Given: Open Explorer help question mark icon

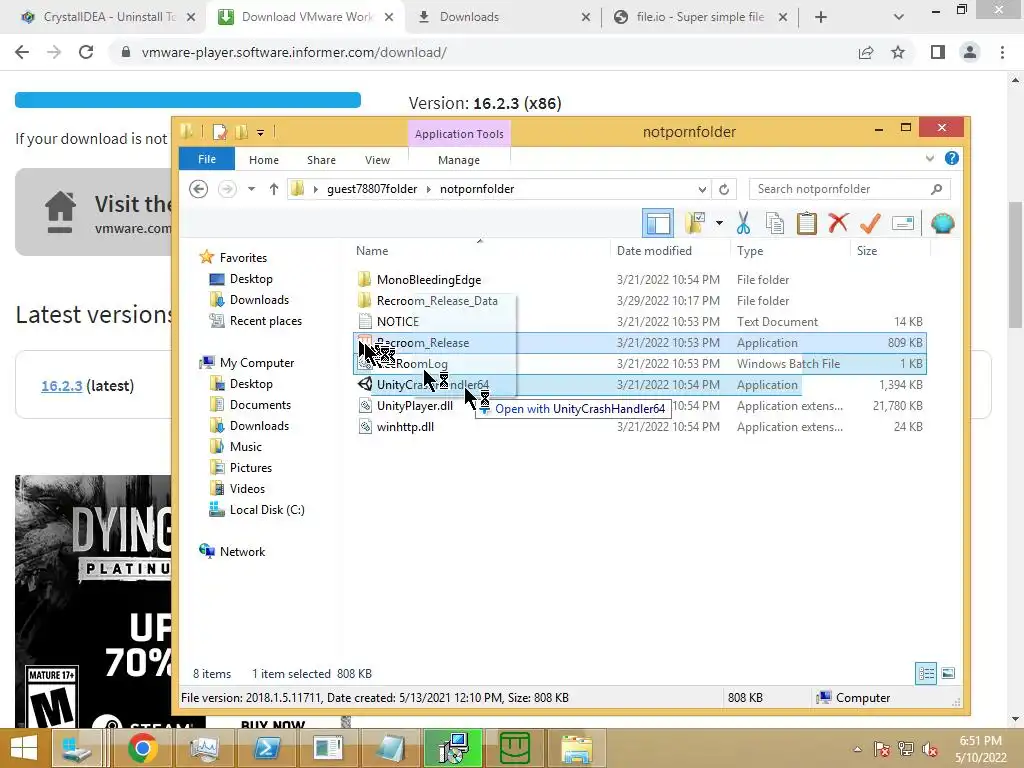Looking at the screenshot, I should click(x=952, y=158).
